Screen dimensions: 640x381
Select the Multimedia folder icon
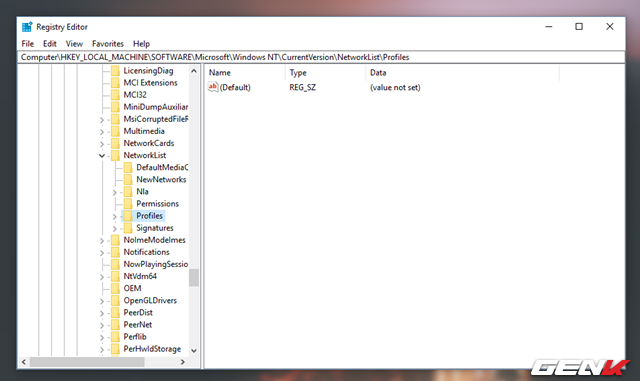tap(116, 131)
